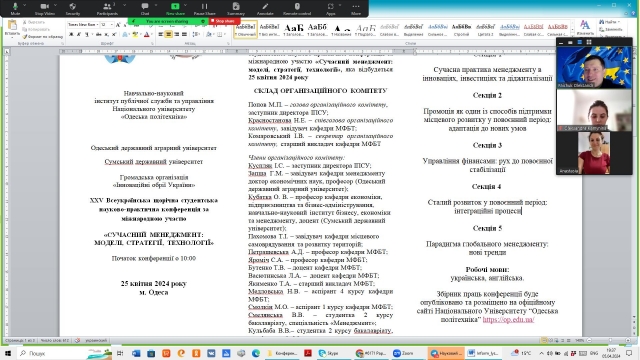Toggle center paragraph alignment
640x360 pixels.
coord(168,35)
